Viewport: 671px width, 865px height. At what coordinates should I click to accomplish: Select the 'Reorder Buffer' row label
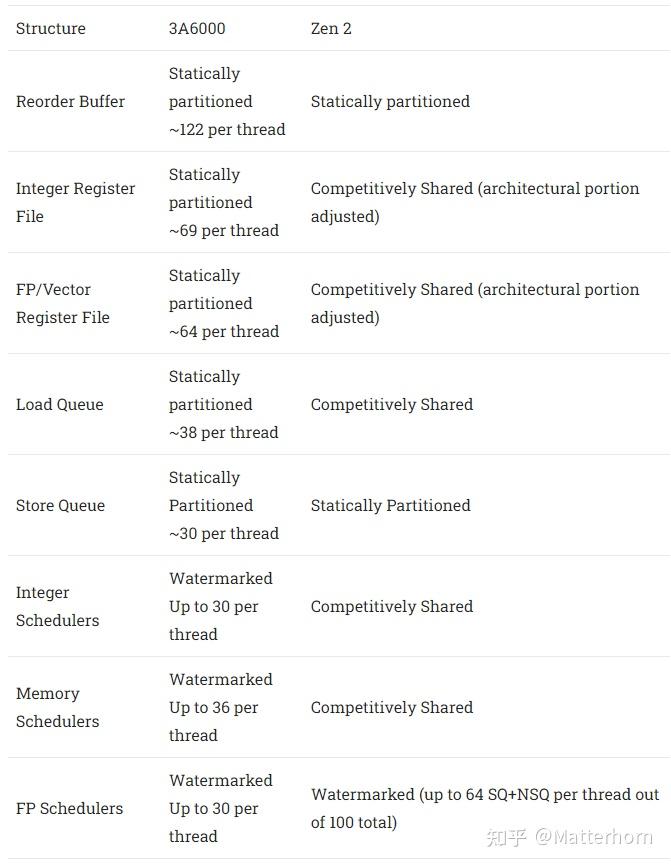point(70,101)
